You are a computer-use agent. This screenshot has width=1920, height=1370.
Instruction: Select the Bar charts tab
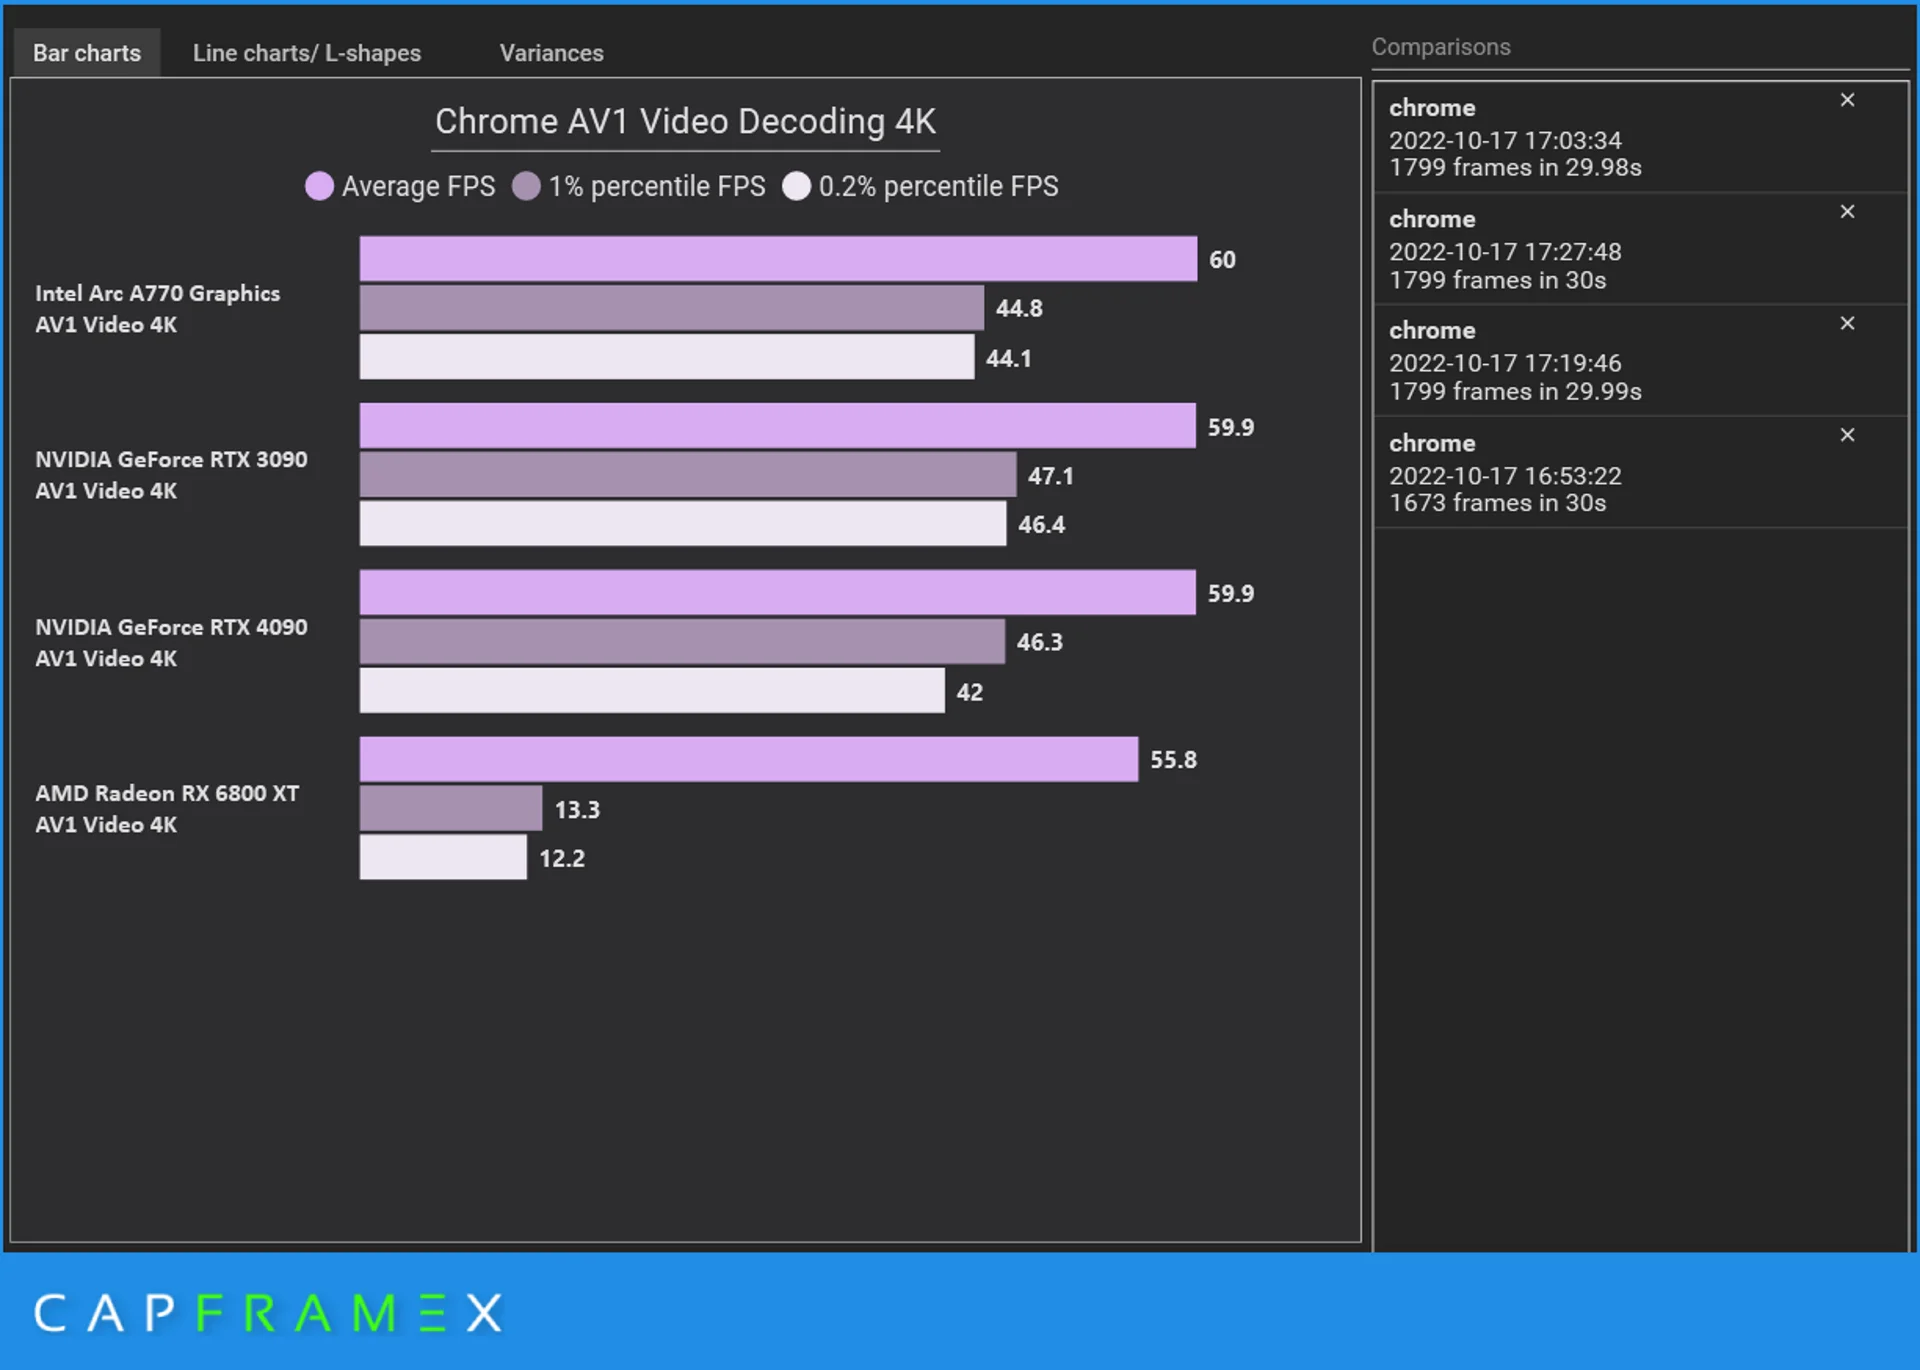pos(86,53)
